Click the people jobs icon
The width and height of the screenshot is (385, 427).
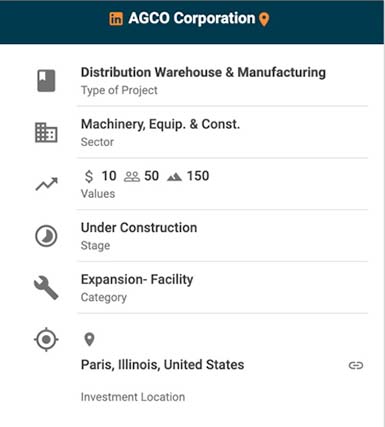click(x=132, y=176)
